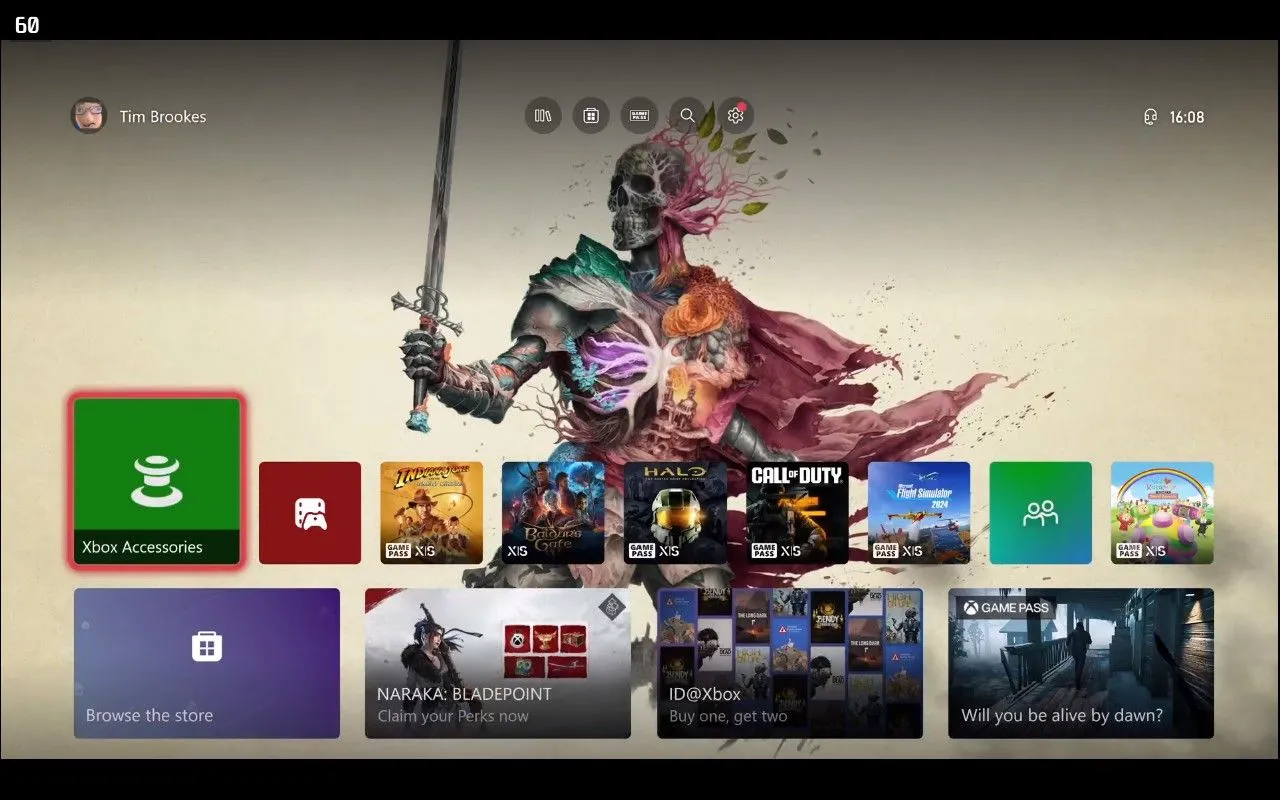The width and height of the screenshot is (1280, 800).
Task: Open Halo: The Master Chief Collection tile
Action: click(x=674, y=512)
